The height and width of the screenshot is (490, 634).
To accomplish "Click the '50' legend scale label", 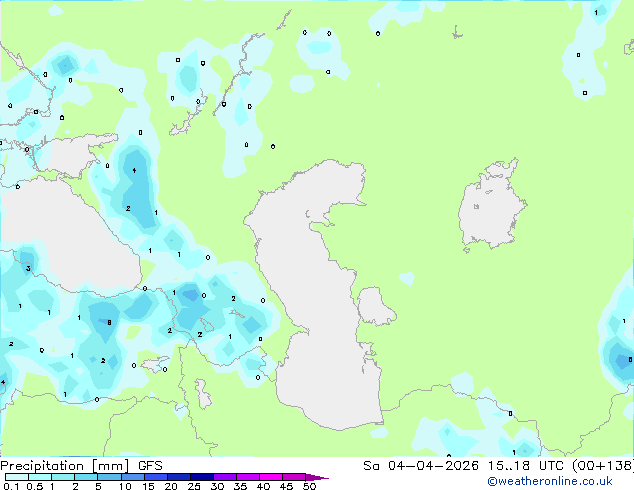I will coord(309,486).
